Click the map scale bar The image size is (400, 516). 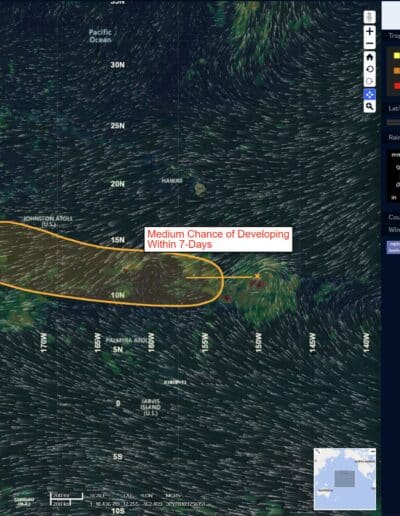pos(67,497)
